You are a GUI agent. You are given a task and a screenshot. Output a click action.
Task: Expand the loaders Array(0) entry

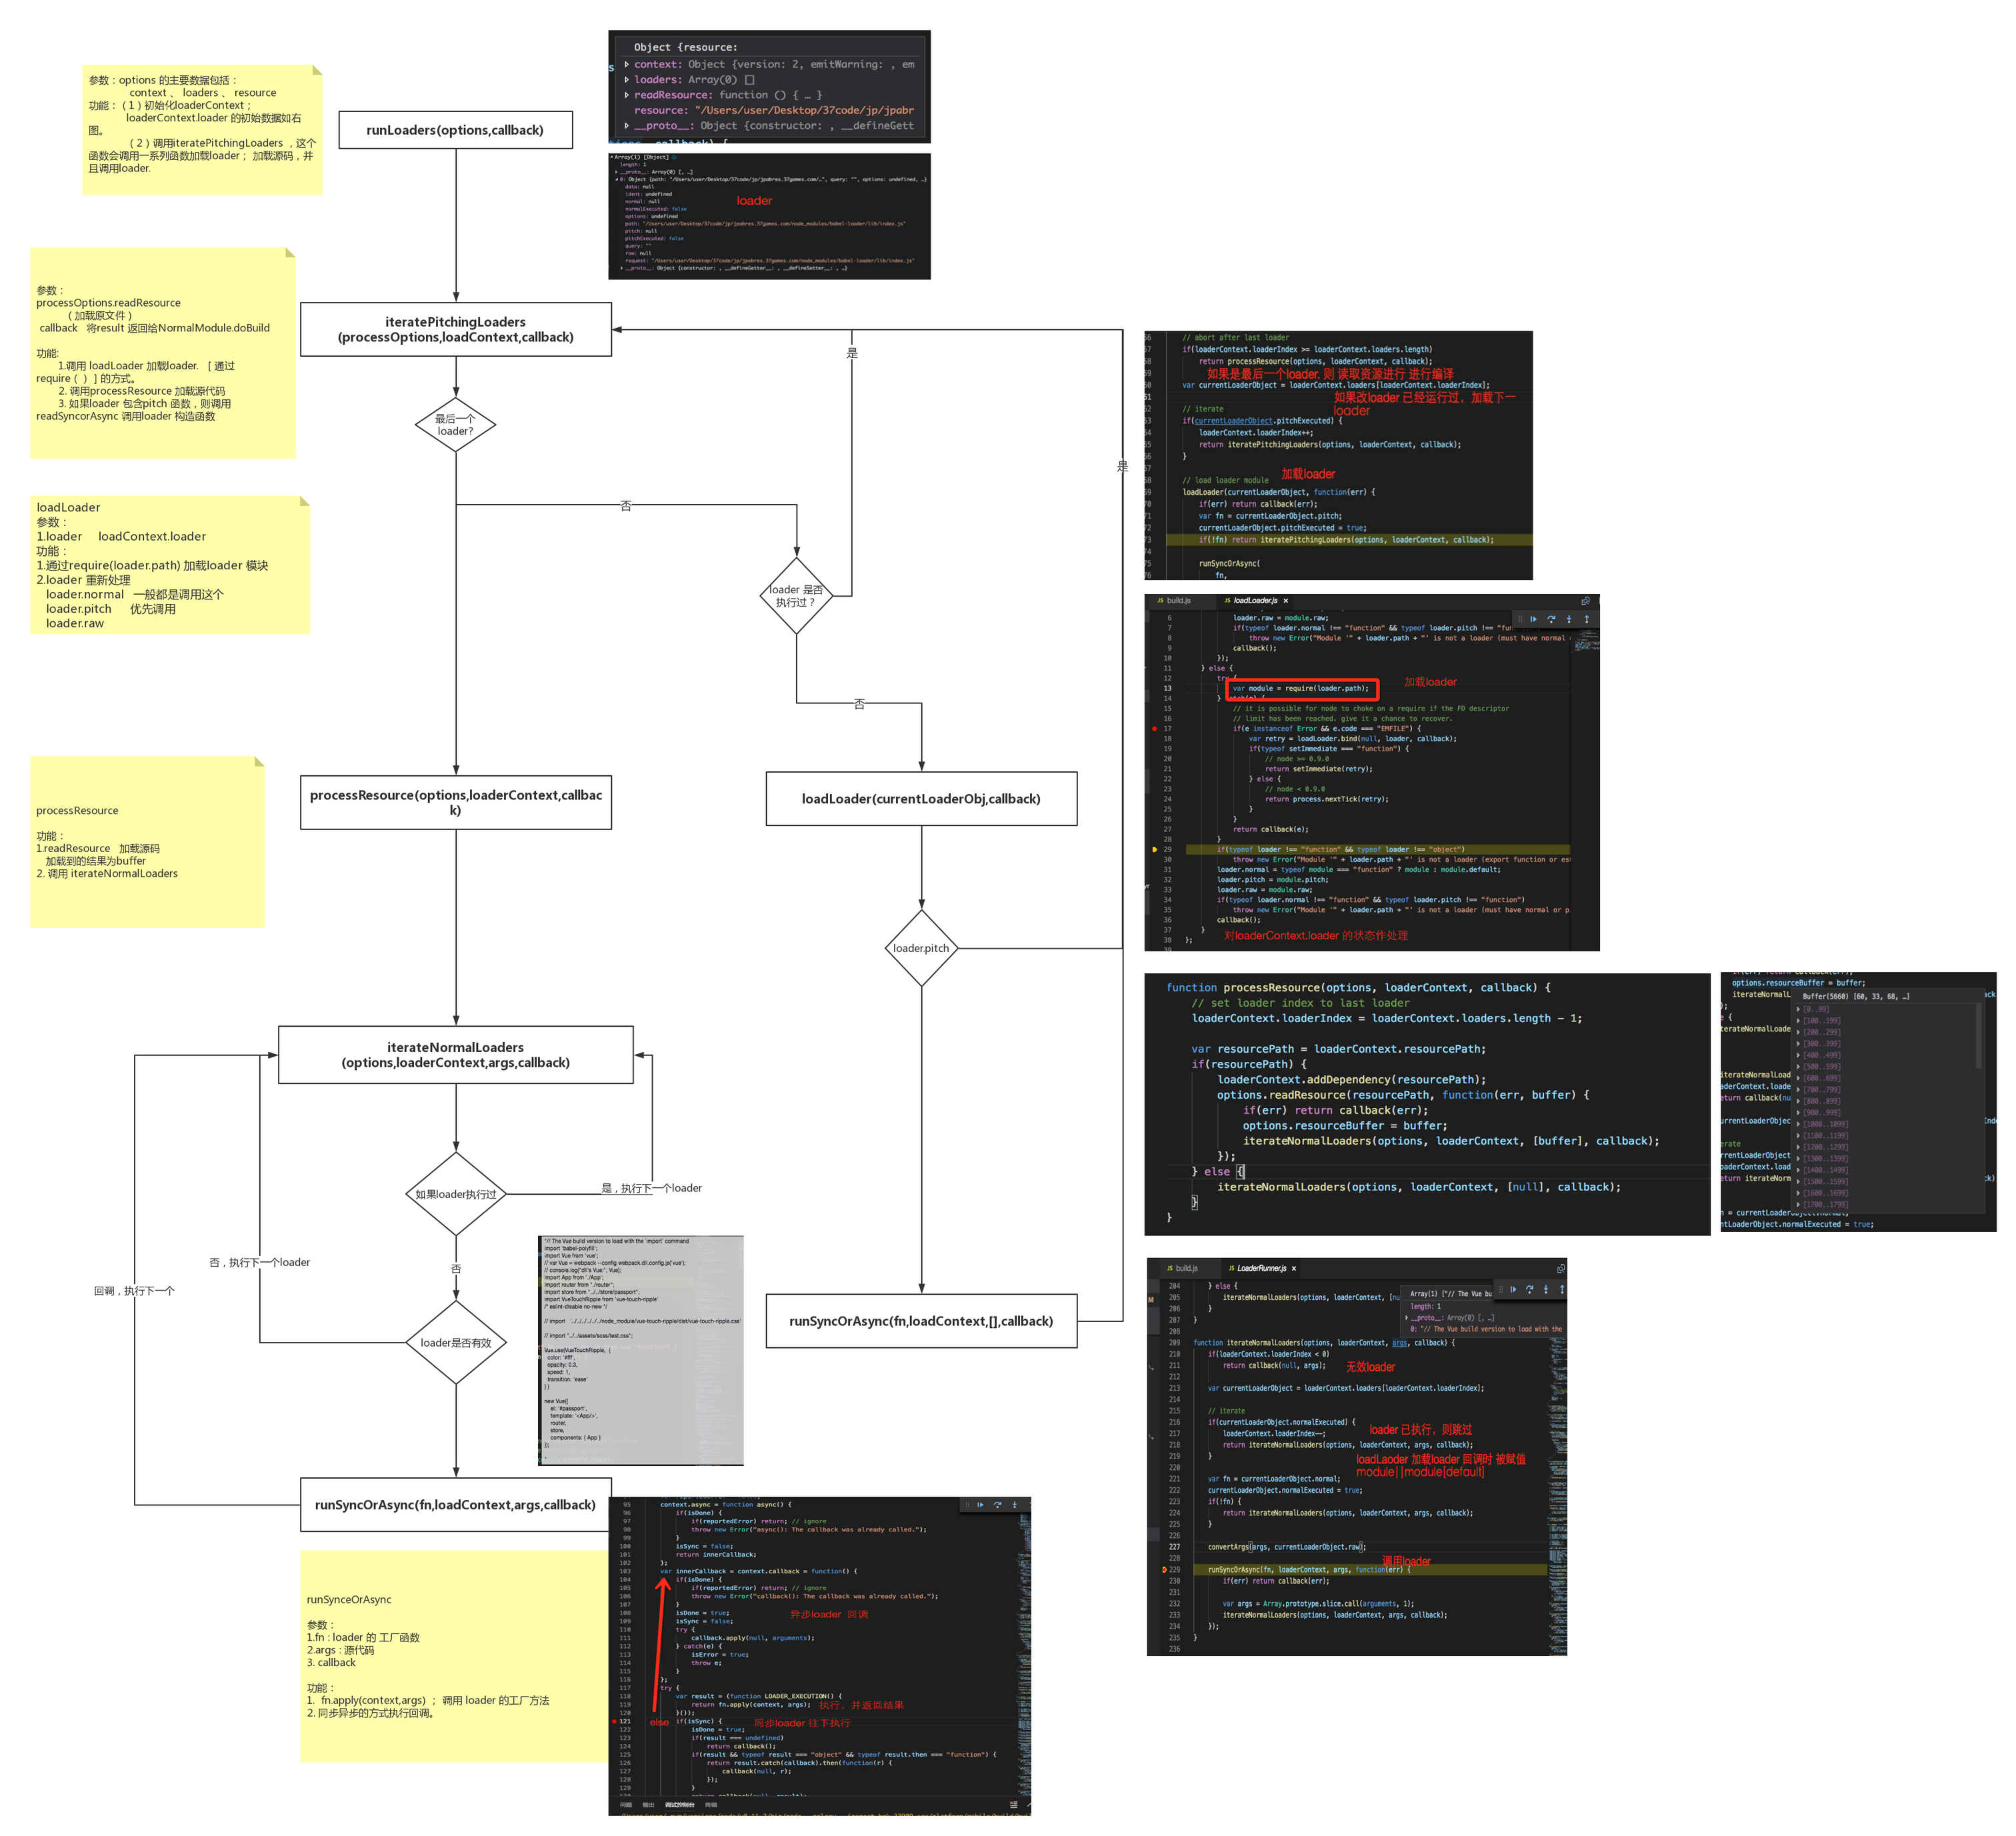click(x=627, y=80)
